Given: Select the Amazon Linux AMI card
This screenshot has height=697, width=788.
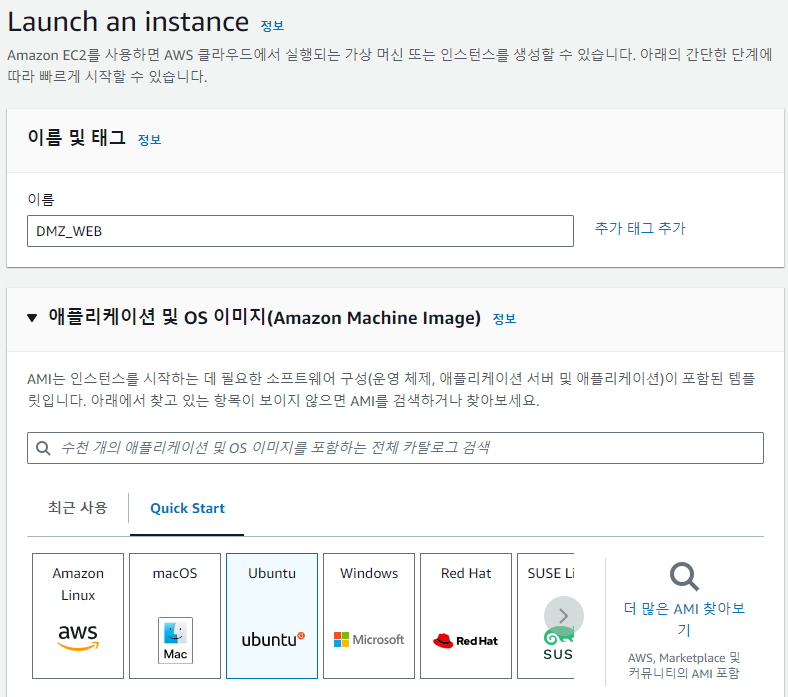Looking at the screenshot, I should tap(78, 616).
